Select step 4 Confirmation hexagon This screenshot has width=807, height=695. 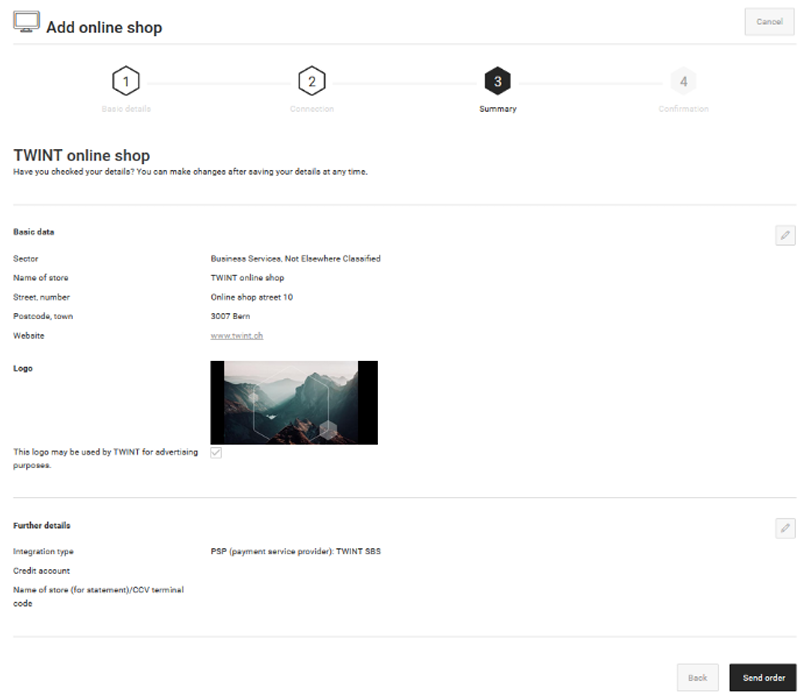coord(683,81)
